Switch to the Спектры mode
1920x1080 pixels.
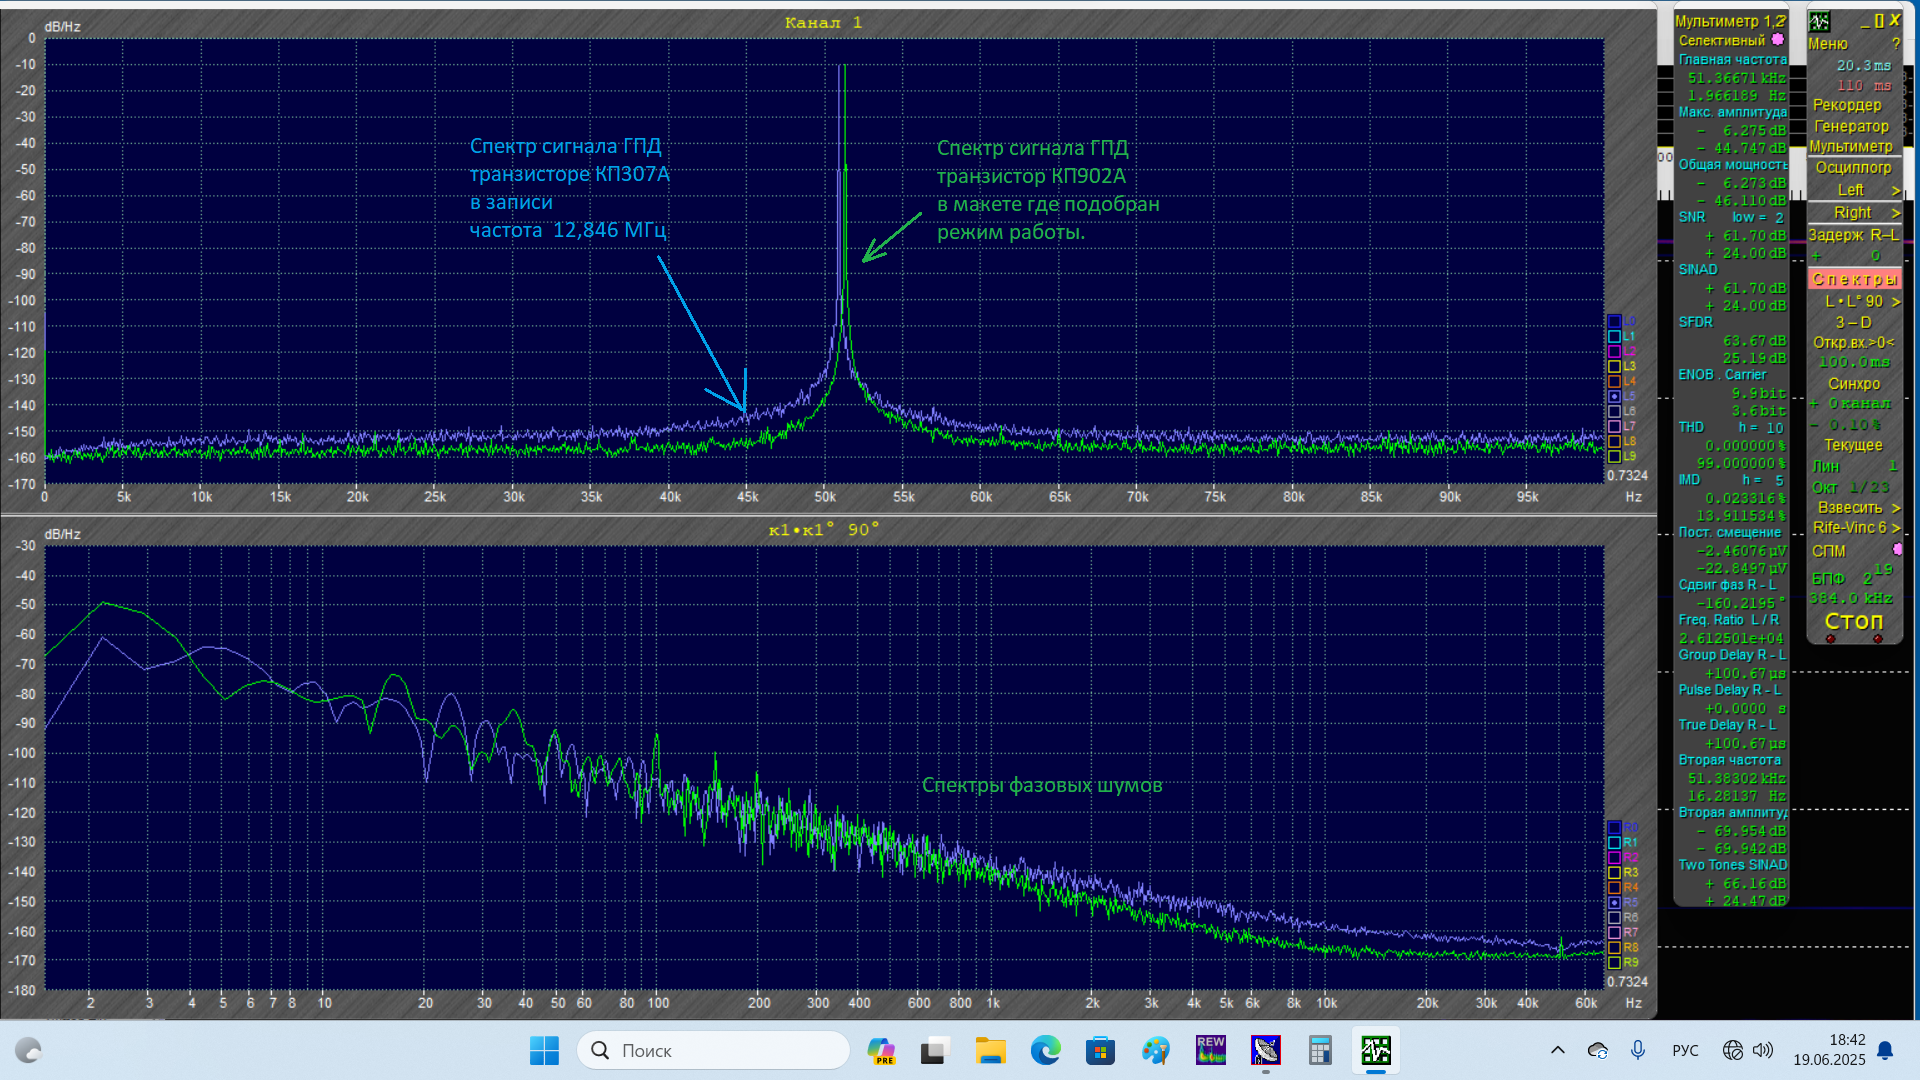[1854, 279]
